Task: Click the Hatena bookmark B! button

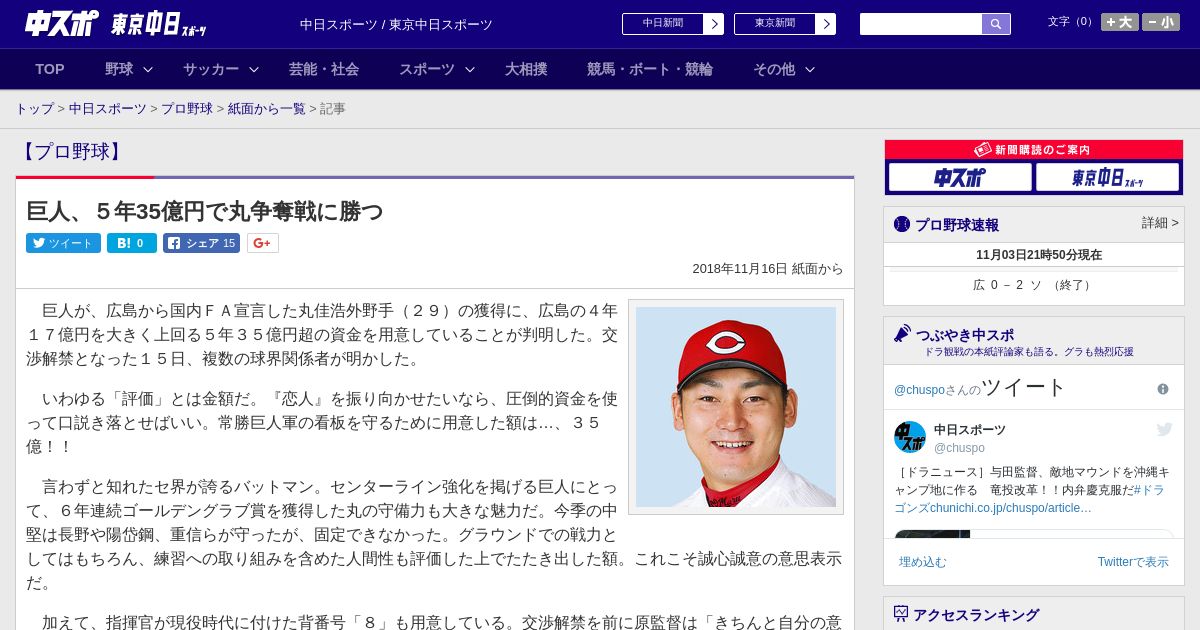Action: tap(132, 243)
